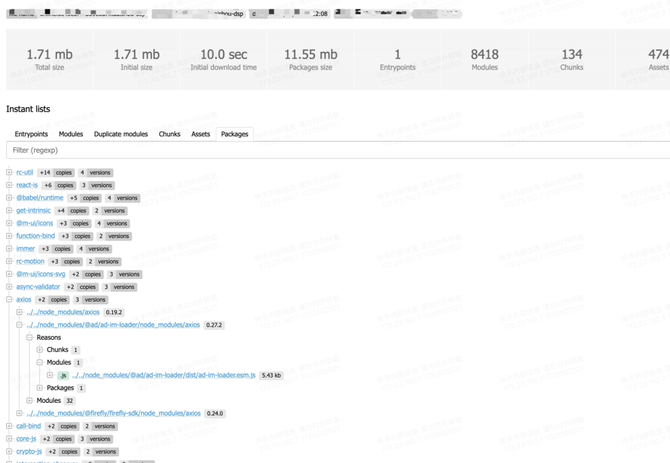Expand the rc-util package row
Viewport: 670px width, 463px height.
click(9, 173)
